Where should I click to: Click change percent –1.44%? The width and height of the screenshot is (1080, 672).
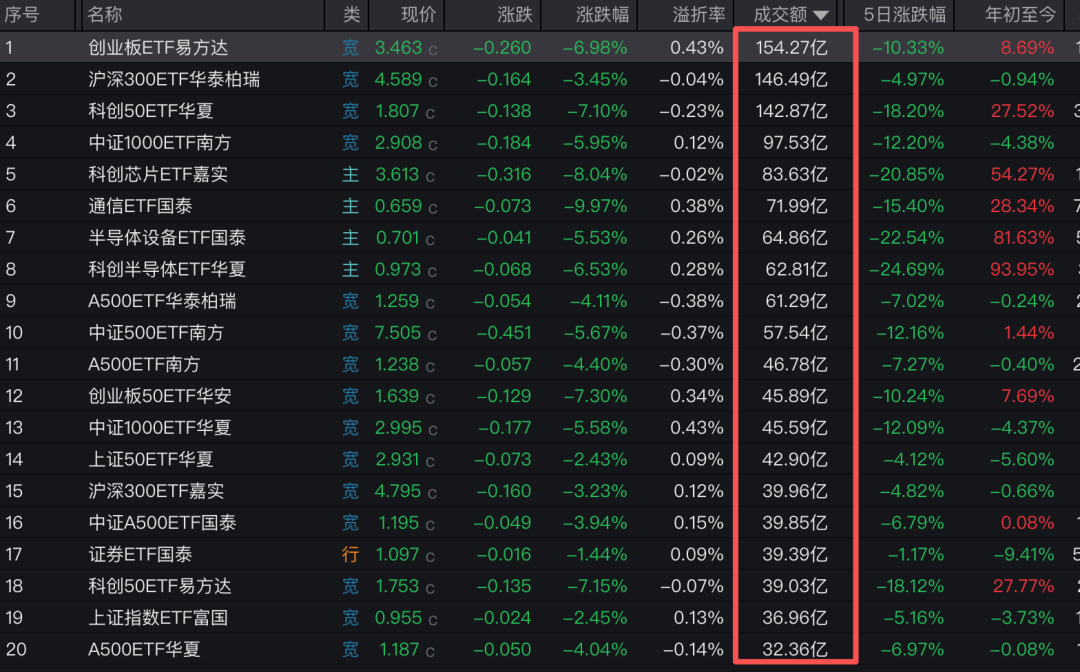[x=597, y=554]
